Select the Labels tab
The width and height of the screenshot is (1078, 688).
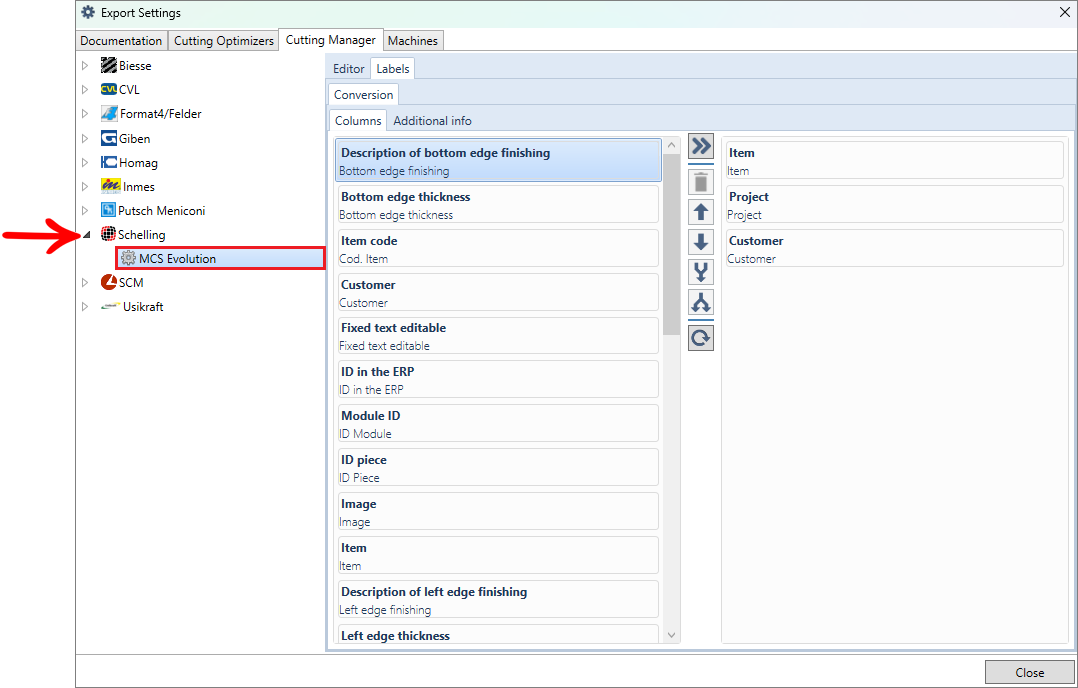point(393,69)
